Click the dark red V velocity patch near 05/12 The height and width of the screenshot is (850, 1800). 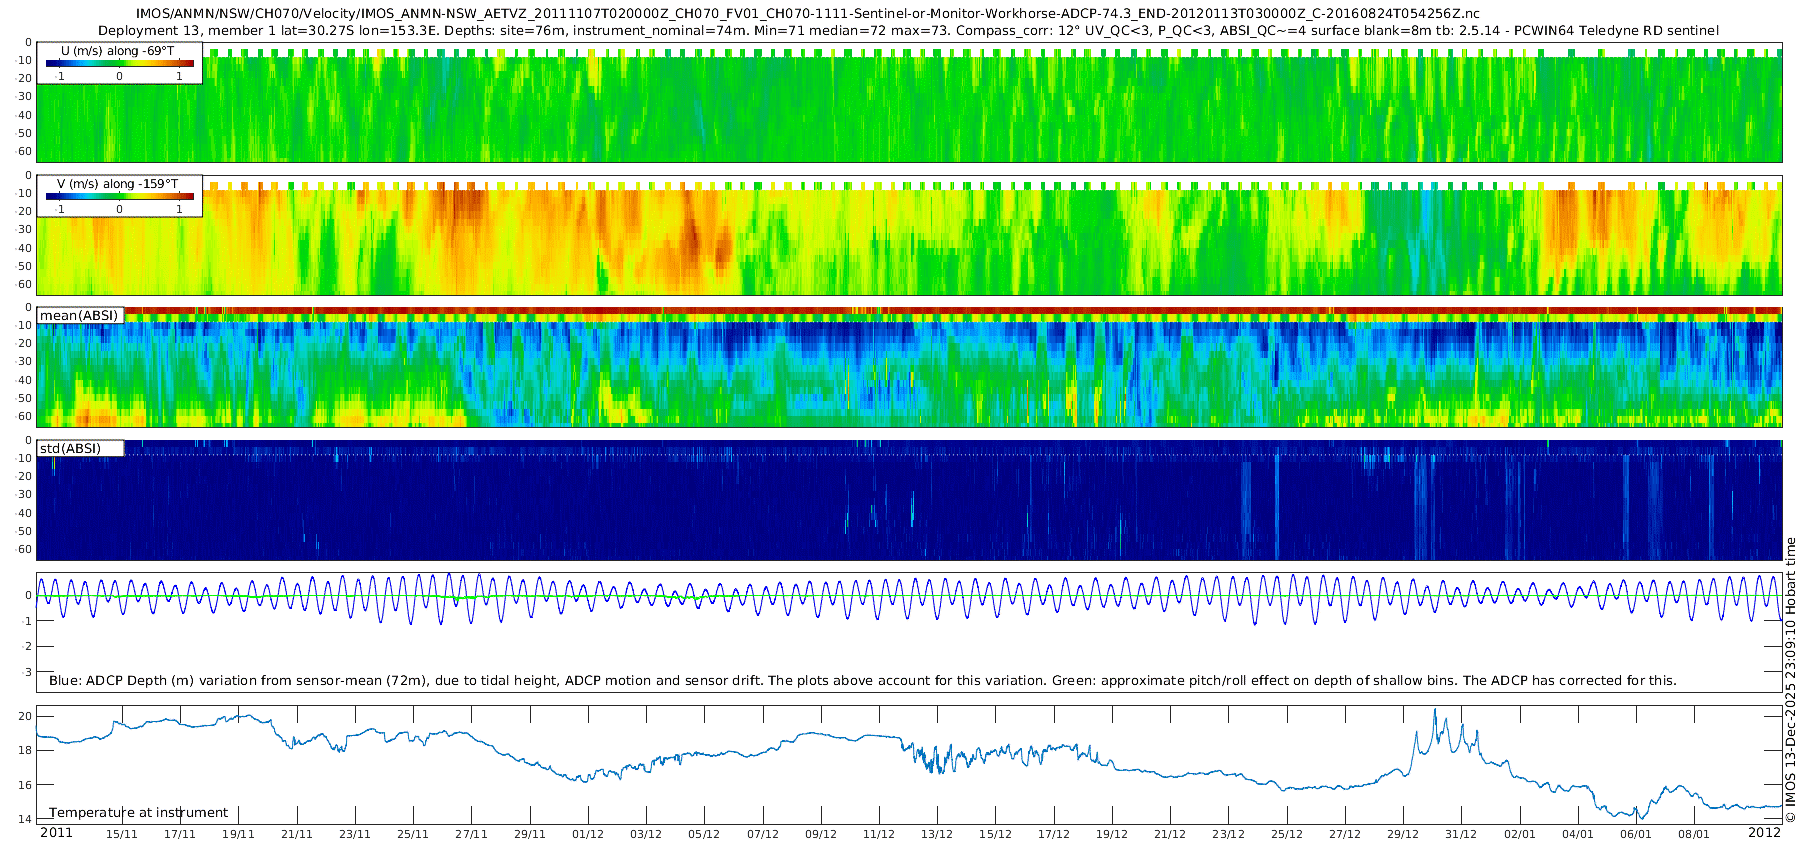[x=692, y=240]
